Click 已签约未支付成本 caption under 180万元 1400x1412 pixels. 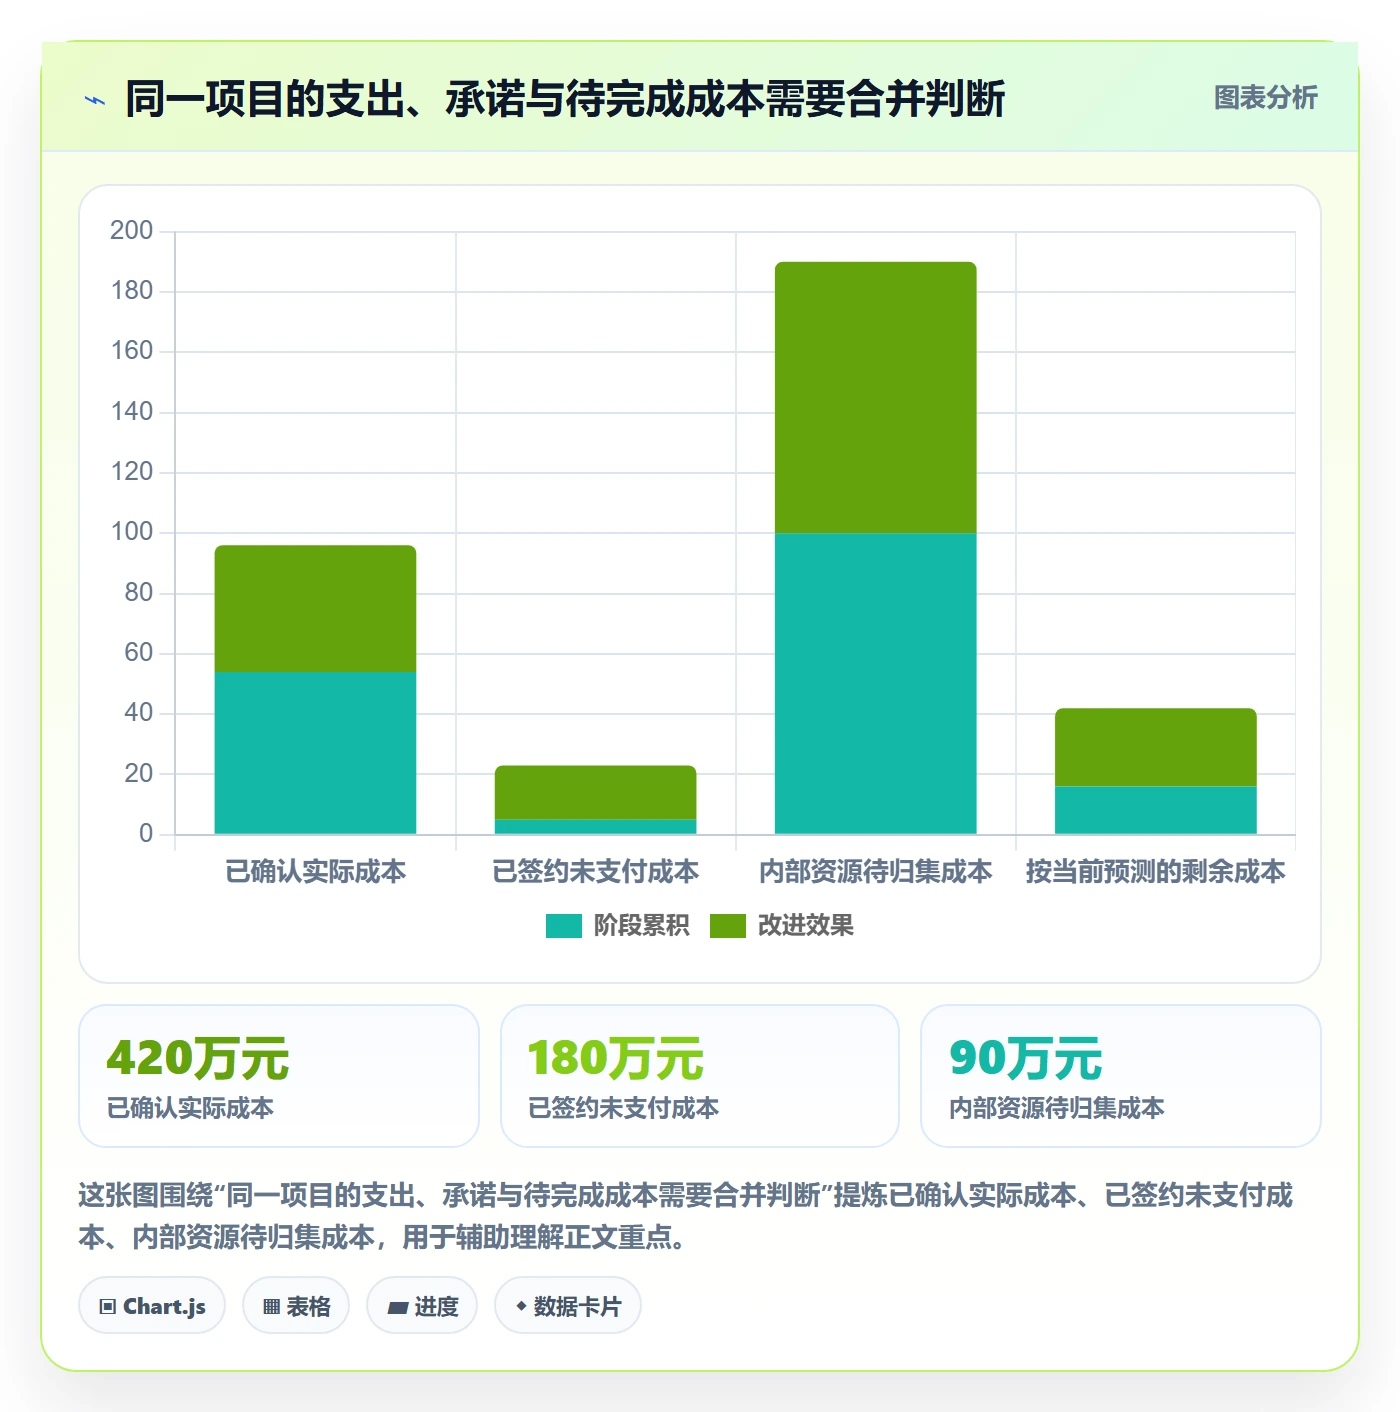tap(624, 1108)
